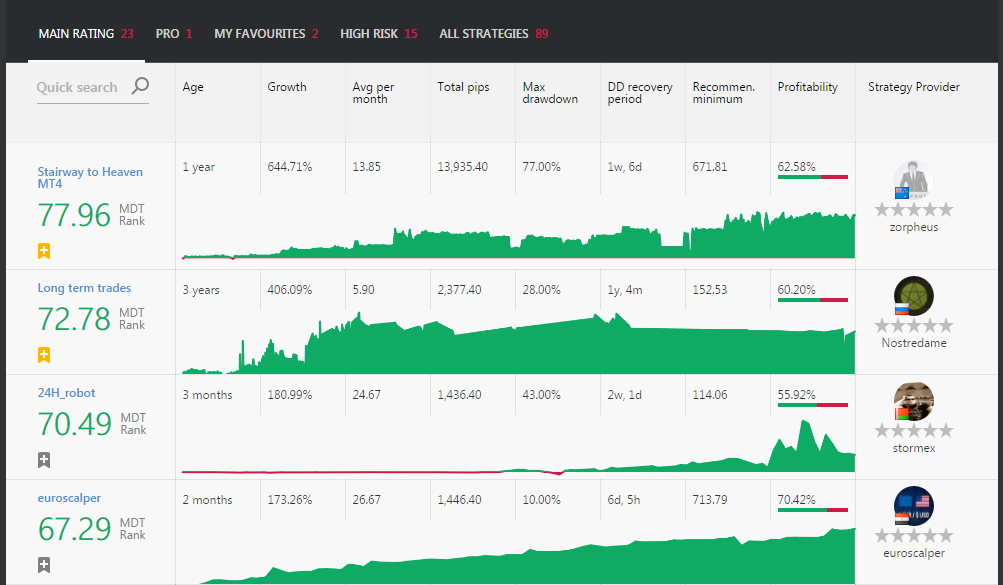Sort by Recommen. minimum column header
Screen dimensions: 1003x585
[x=723, y=93]
